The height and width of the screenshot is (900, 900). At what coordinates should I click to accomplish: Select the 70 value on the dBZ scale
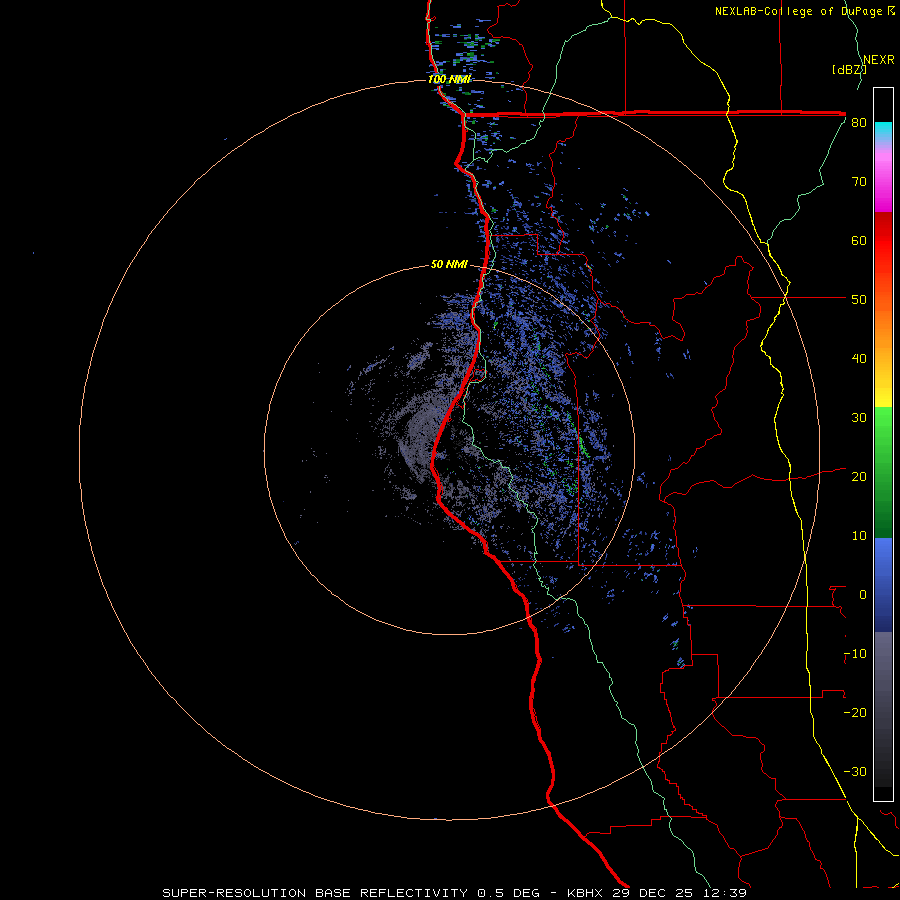pyautogui.click(x=859, y=182)
